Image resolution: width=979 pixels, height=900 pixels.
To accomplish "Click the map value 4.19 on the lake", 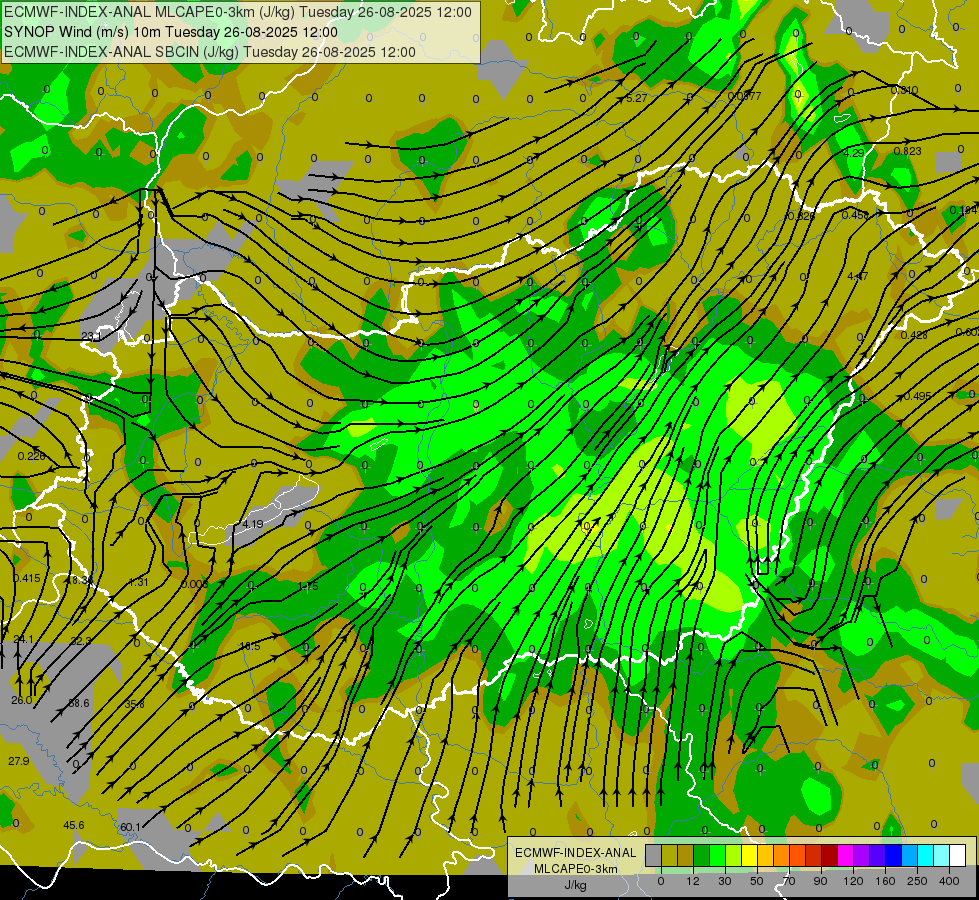I will tap(252, 524).
